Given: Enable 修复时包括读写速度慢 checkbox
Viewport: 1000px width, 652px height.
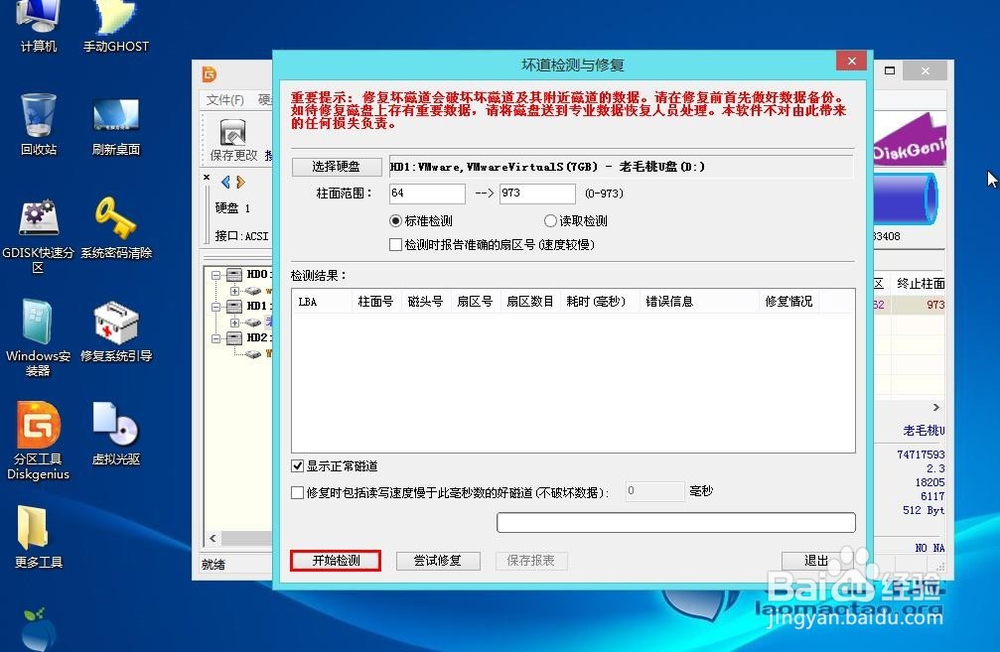Looking at the screenshot, I should tap(297, 493).
